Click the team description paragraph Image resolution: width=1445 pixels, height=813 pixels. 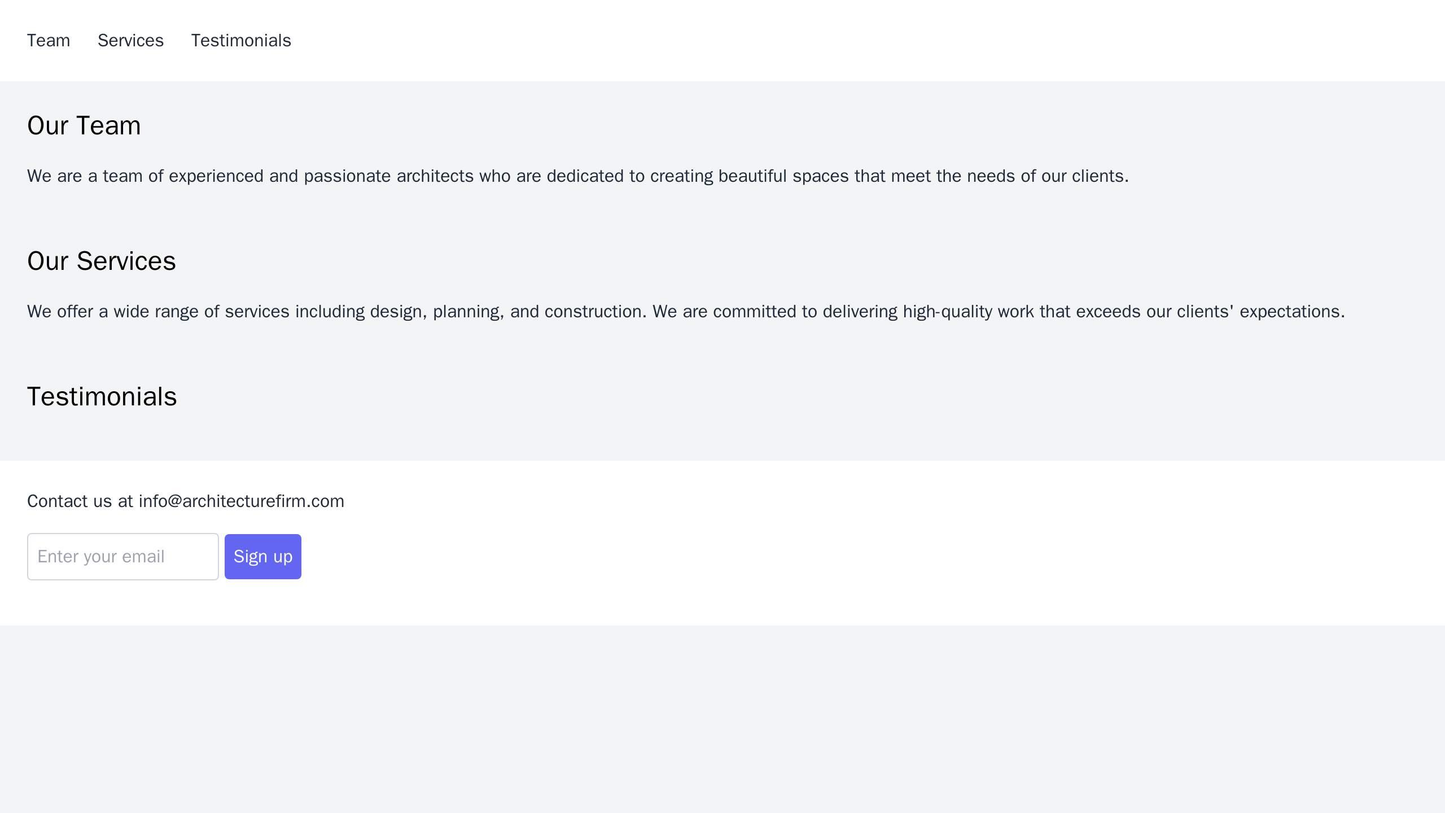(577, 177)
